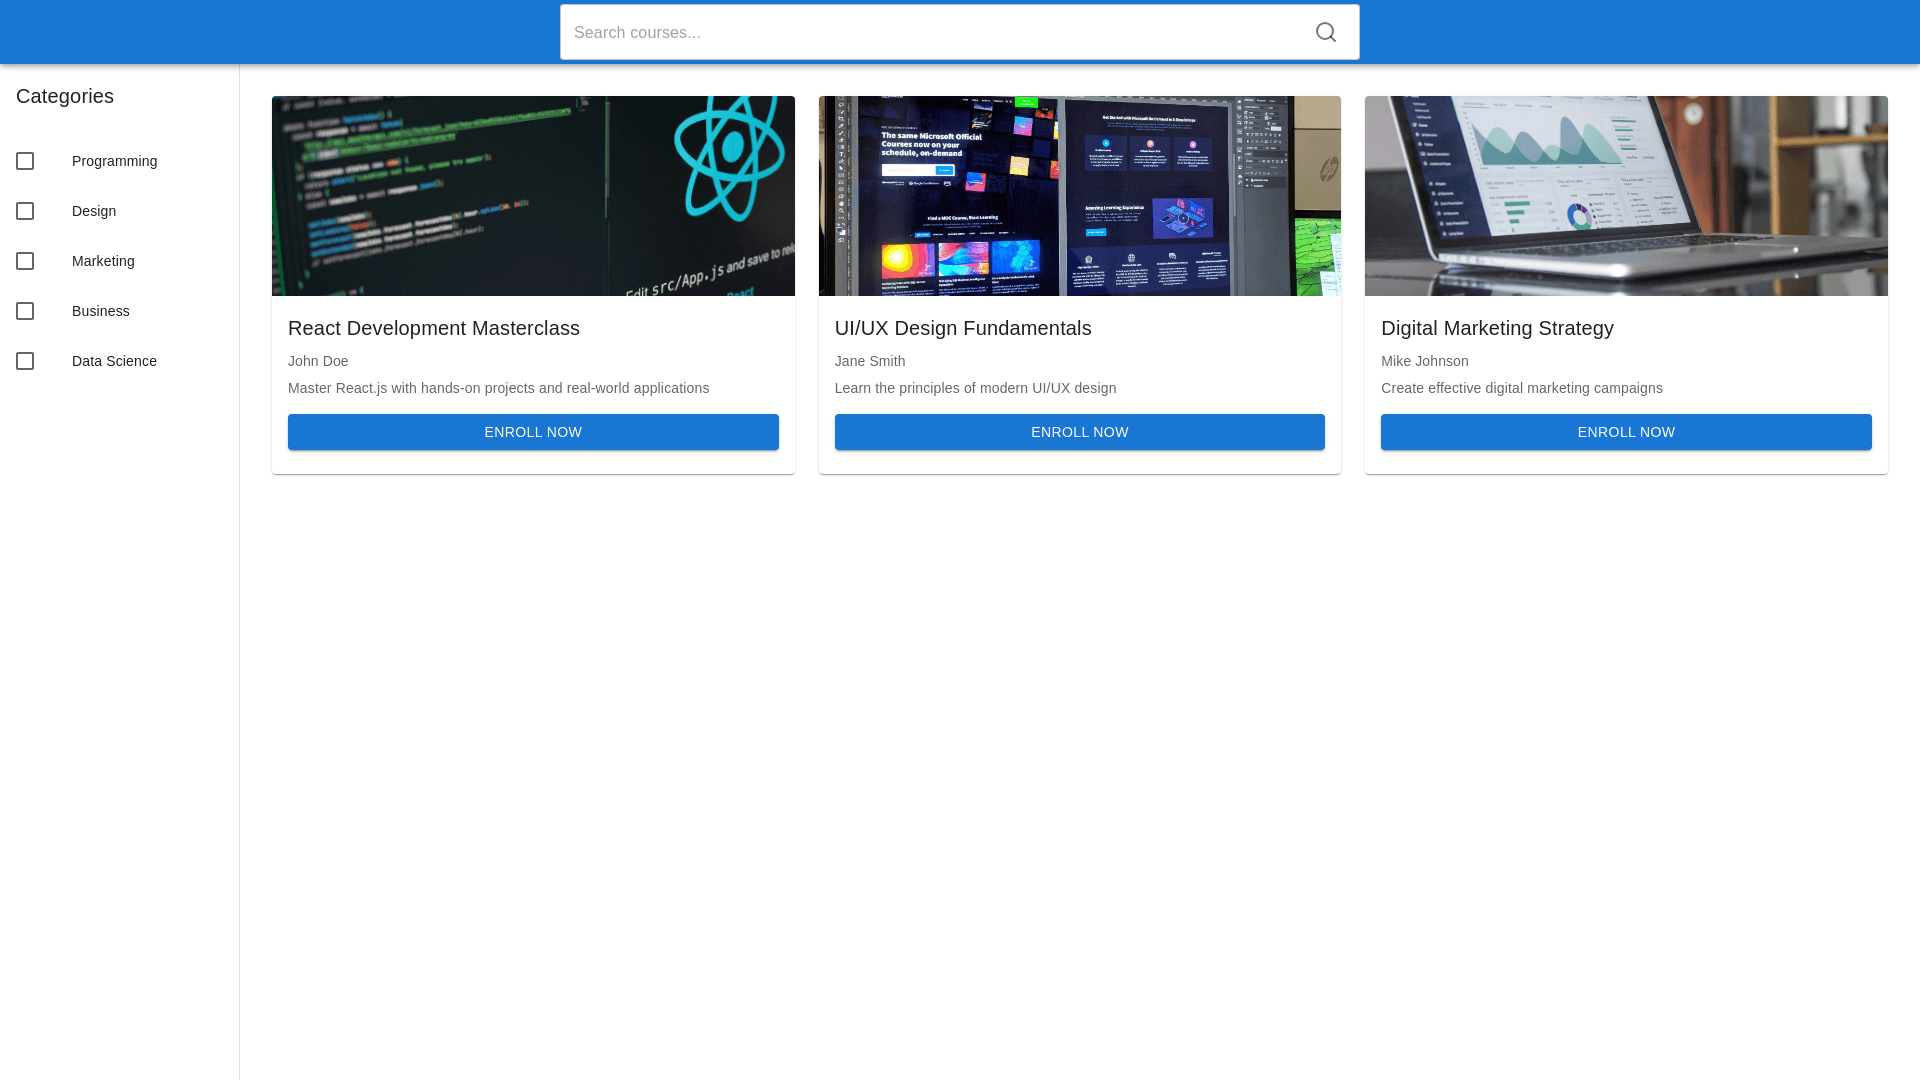This screenshot has height=1080, width=1920.
Task: Toggle the Business category filter
Action: point(25,311)
